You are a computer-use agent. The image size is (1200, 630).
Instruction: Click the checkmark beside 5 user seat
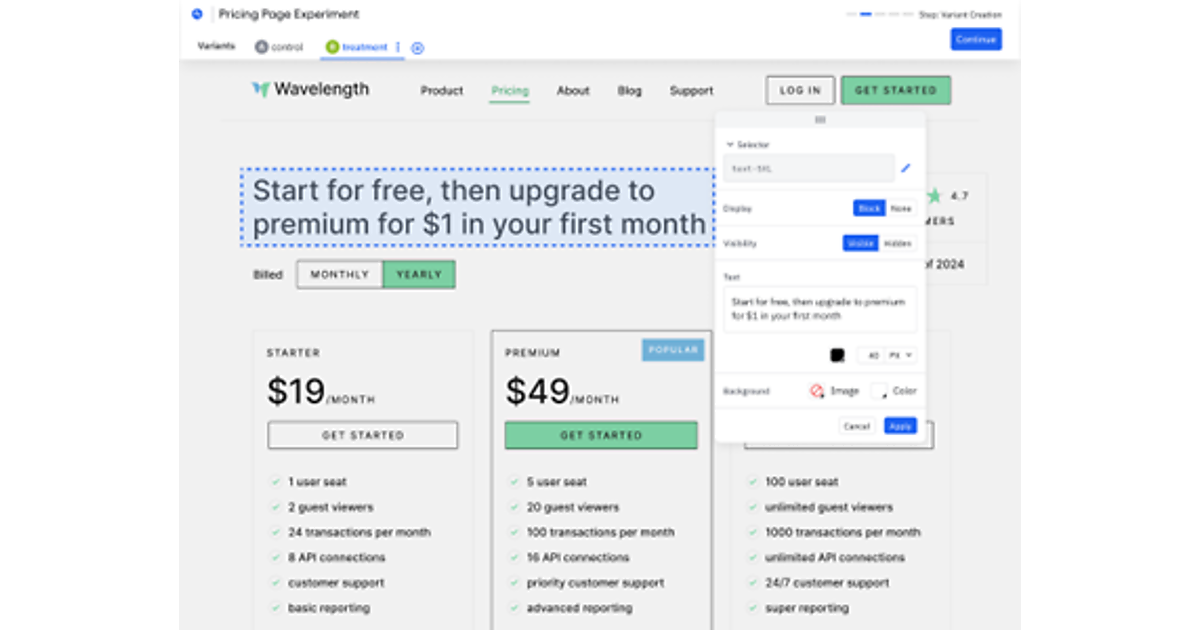513,482
